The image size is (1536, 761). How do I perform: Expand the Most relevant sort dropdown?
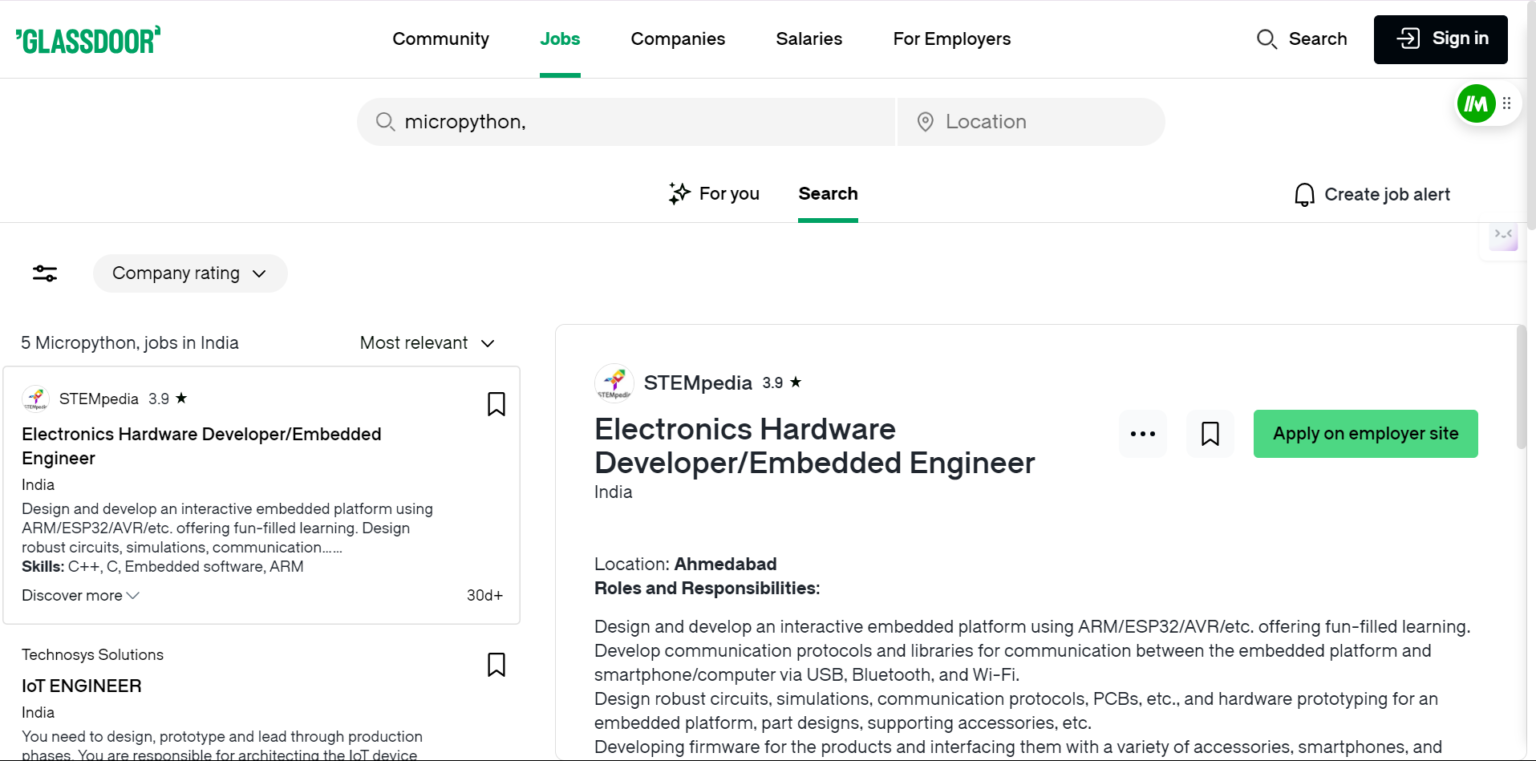click(427, 343)
